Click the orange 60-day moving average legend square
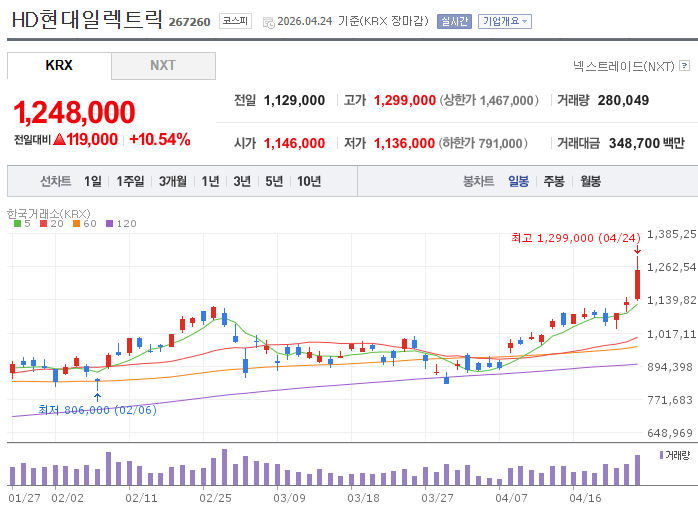 (x=77, y=223)
